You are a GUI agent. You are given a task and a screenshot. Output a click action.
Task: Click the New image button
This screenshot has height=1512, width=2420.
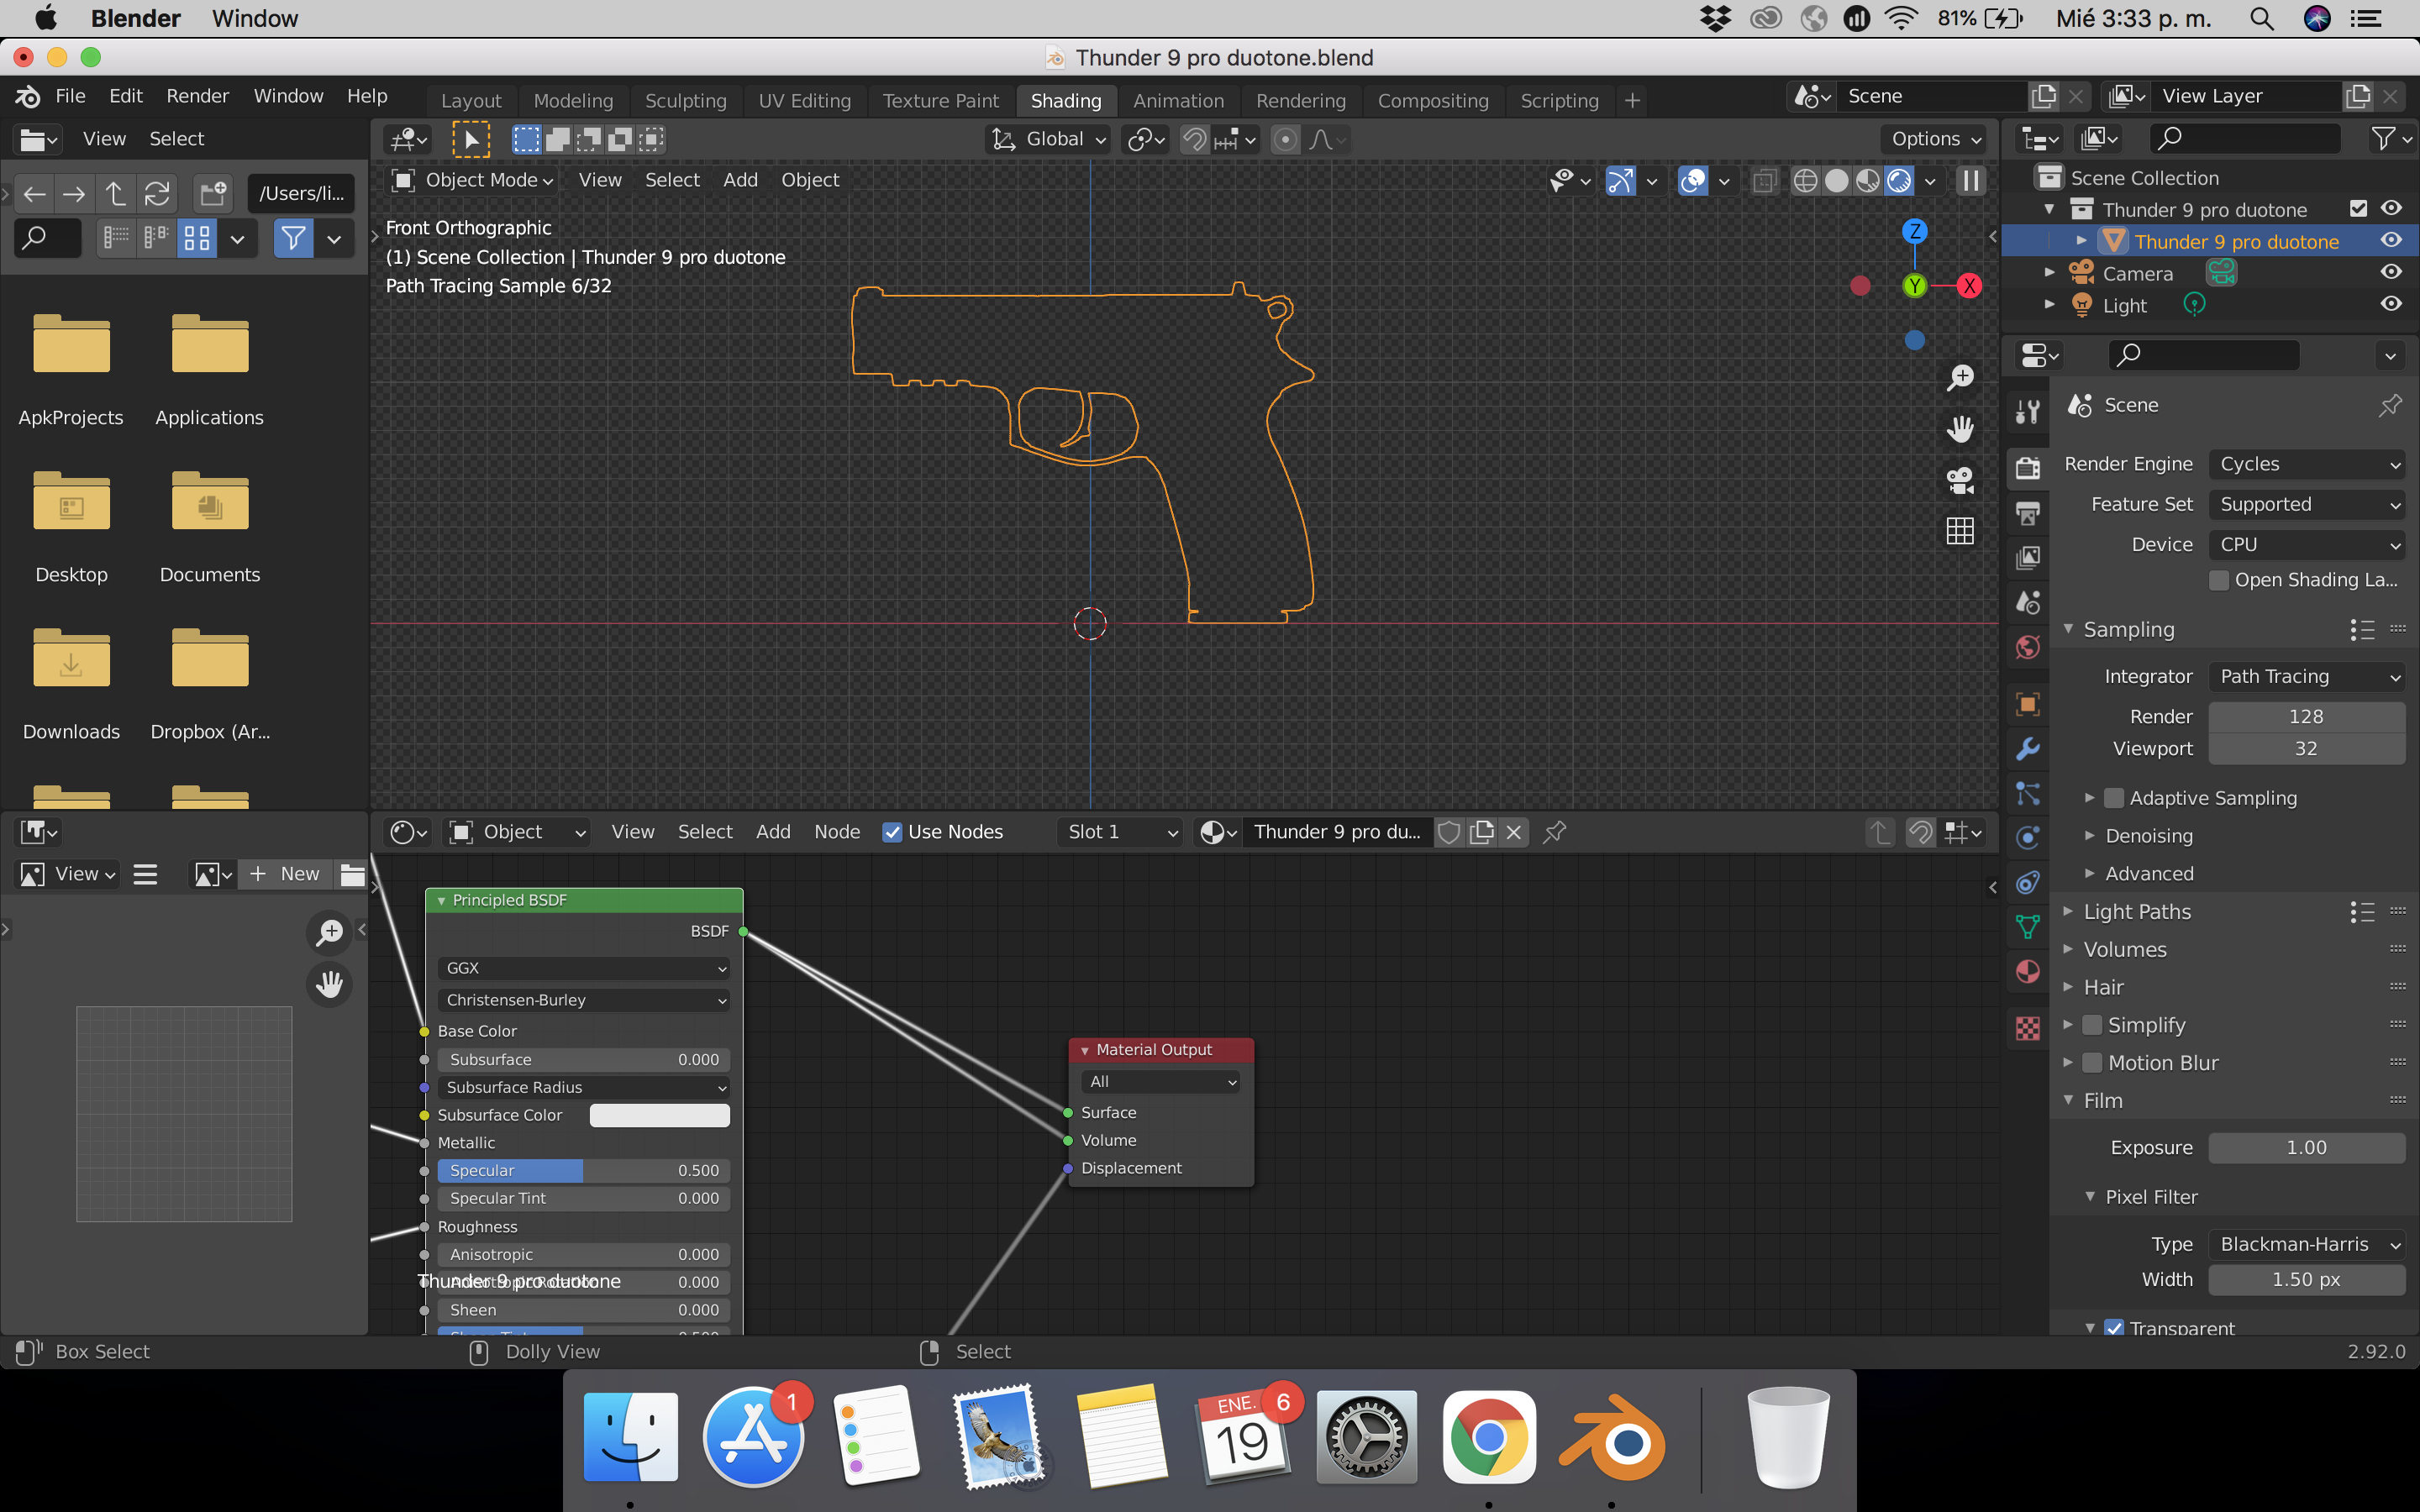(286, 873)
